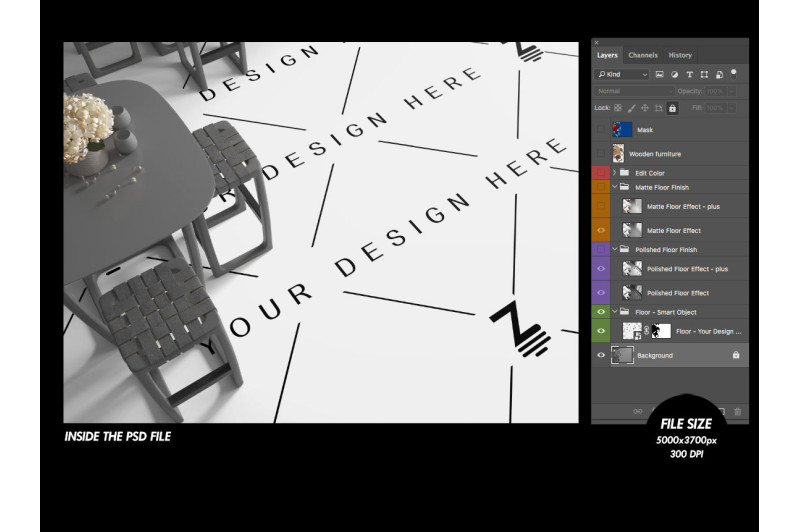This screenshot has height=532, width=800.
Task: Open the Fill slider arrow
Action: (x=732, y=108)
